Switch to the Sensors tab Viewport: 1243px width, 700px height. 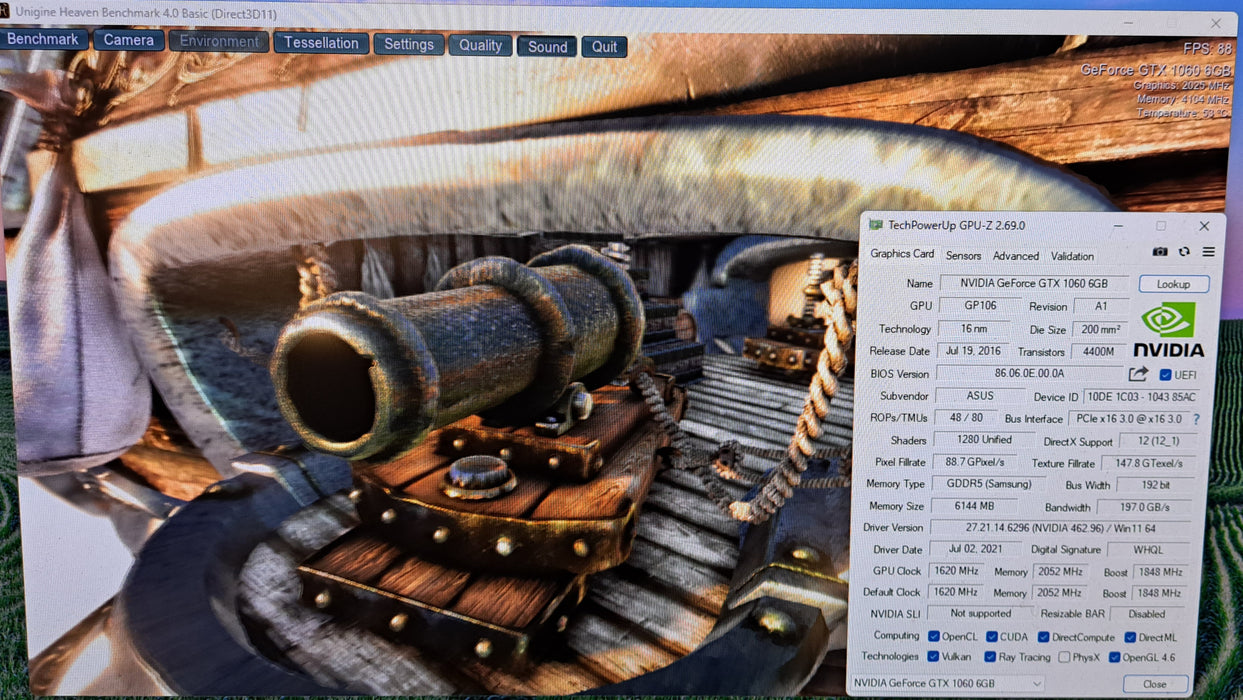963,256
